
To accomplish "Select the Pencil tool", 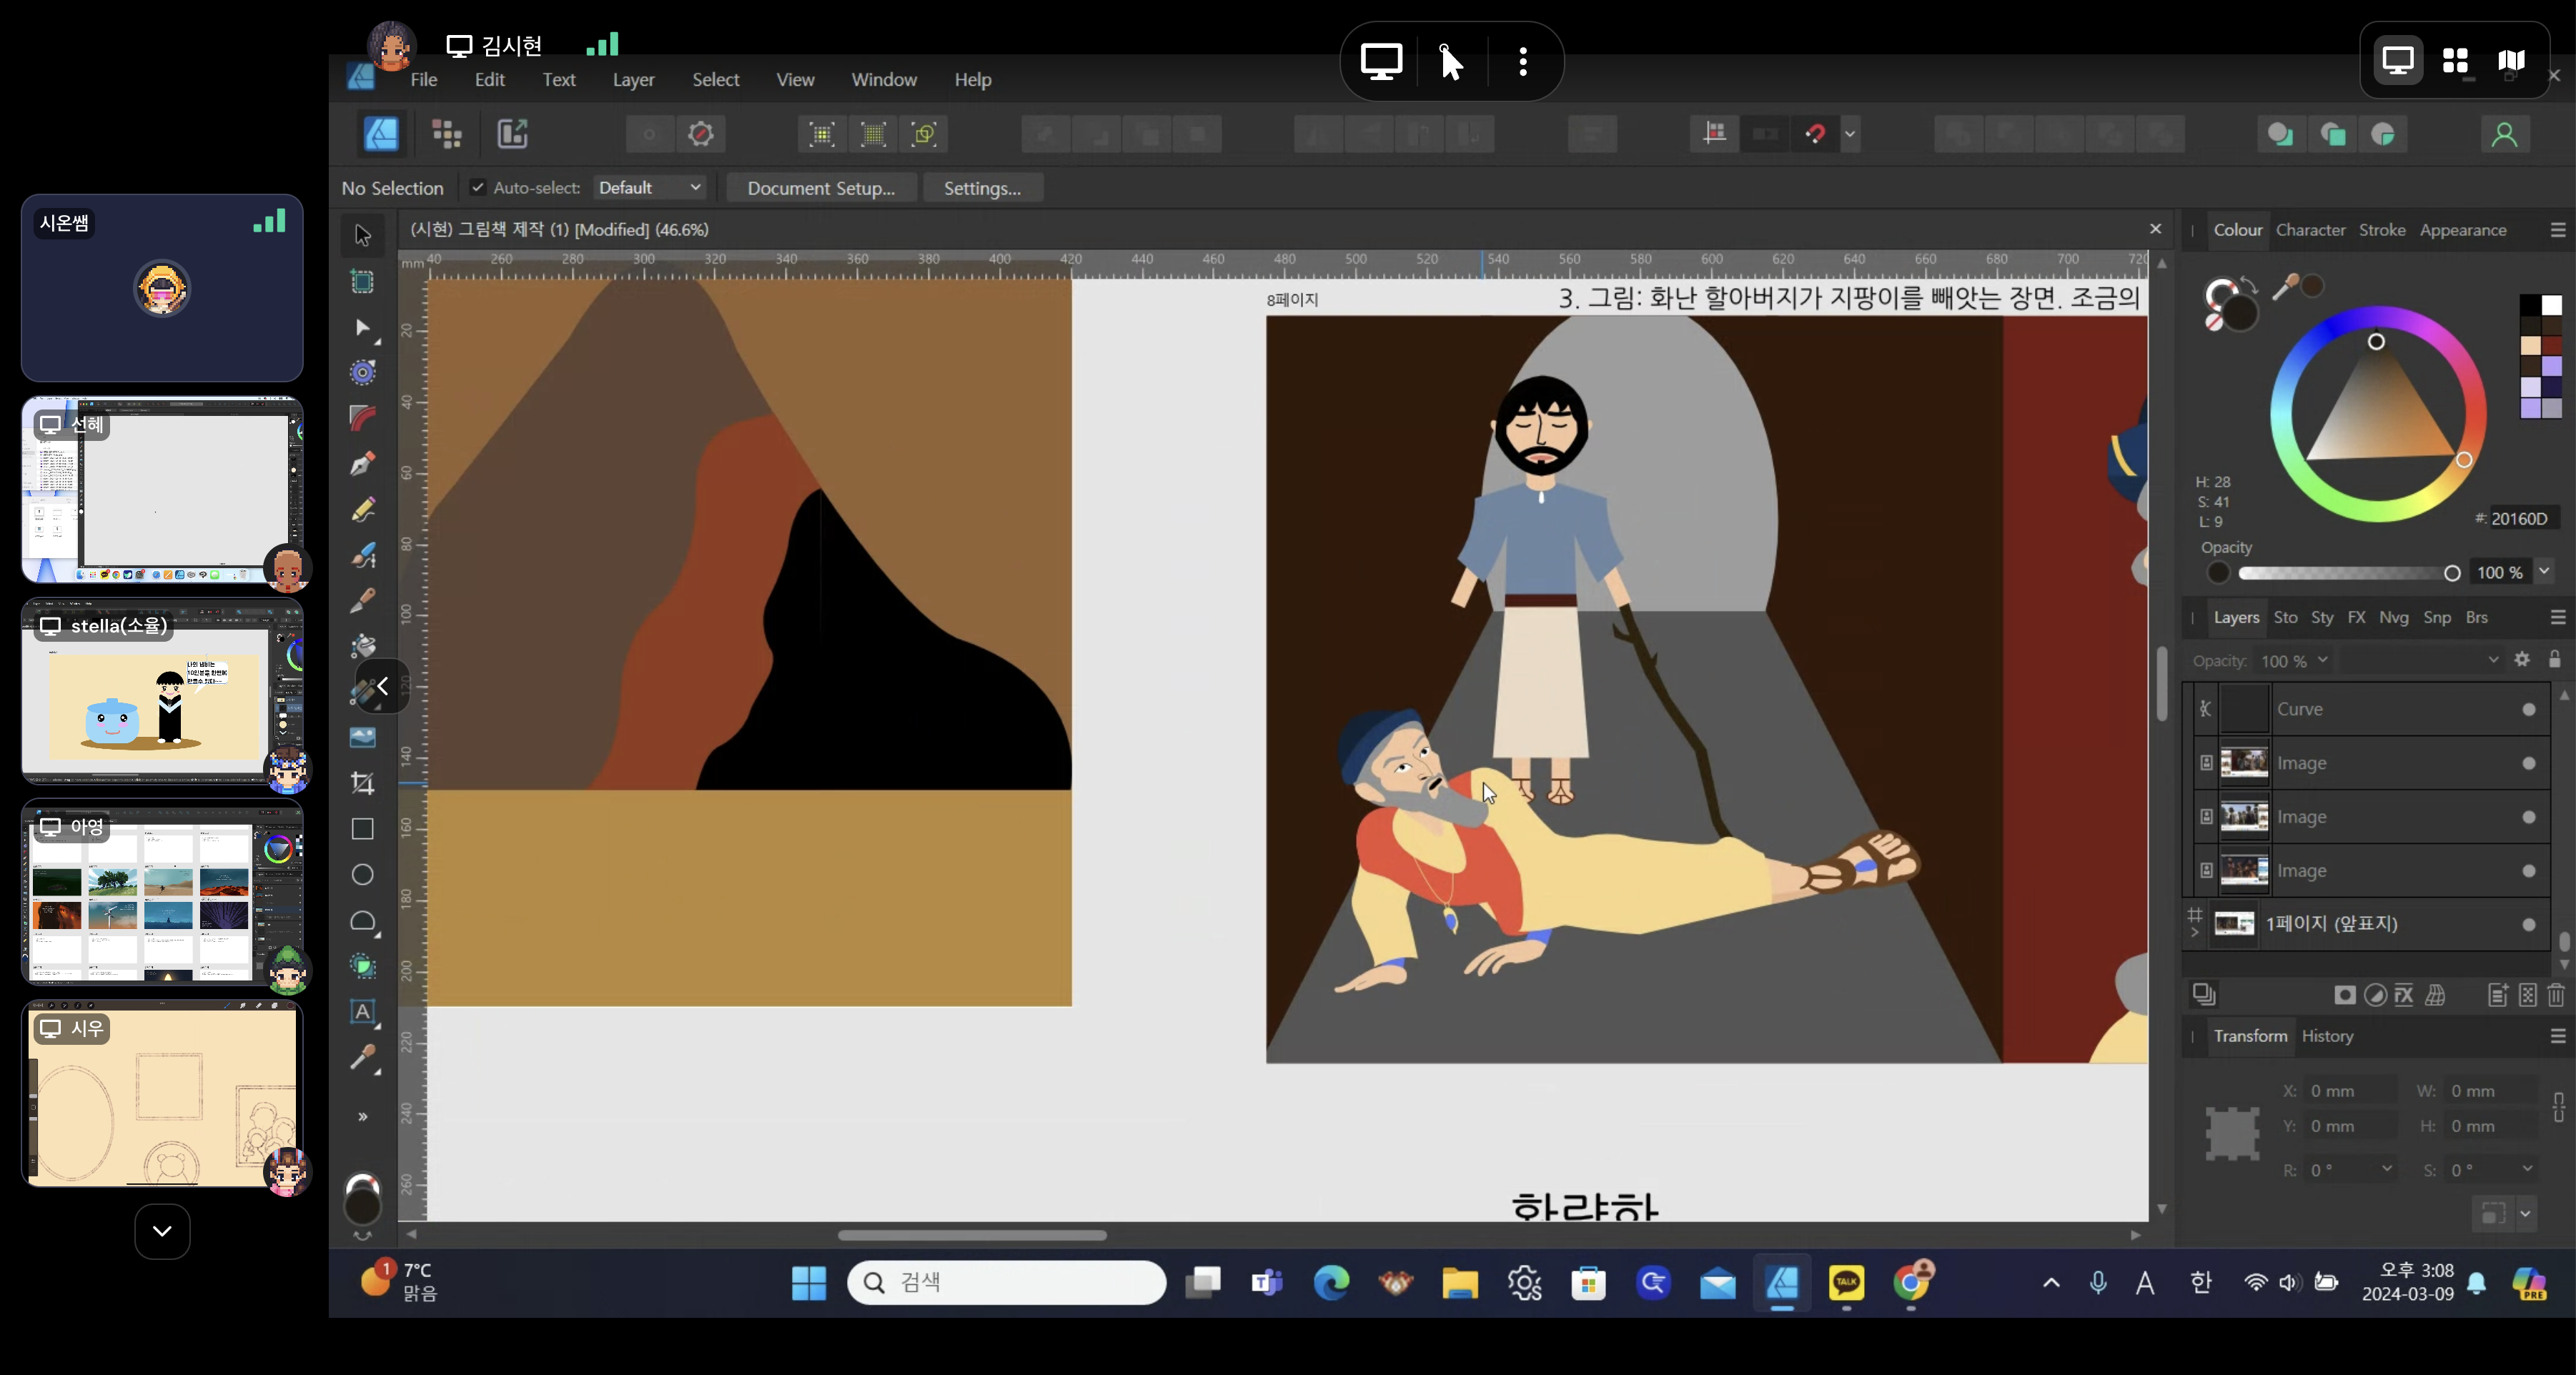I will [362, 510].
